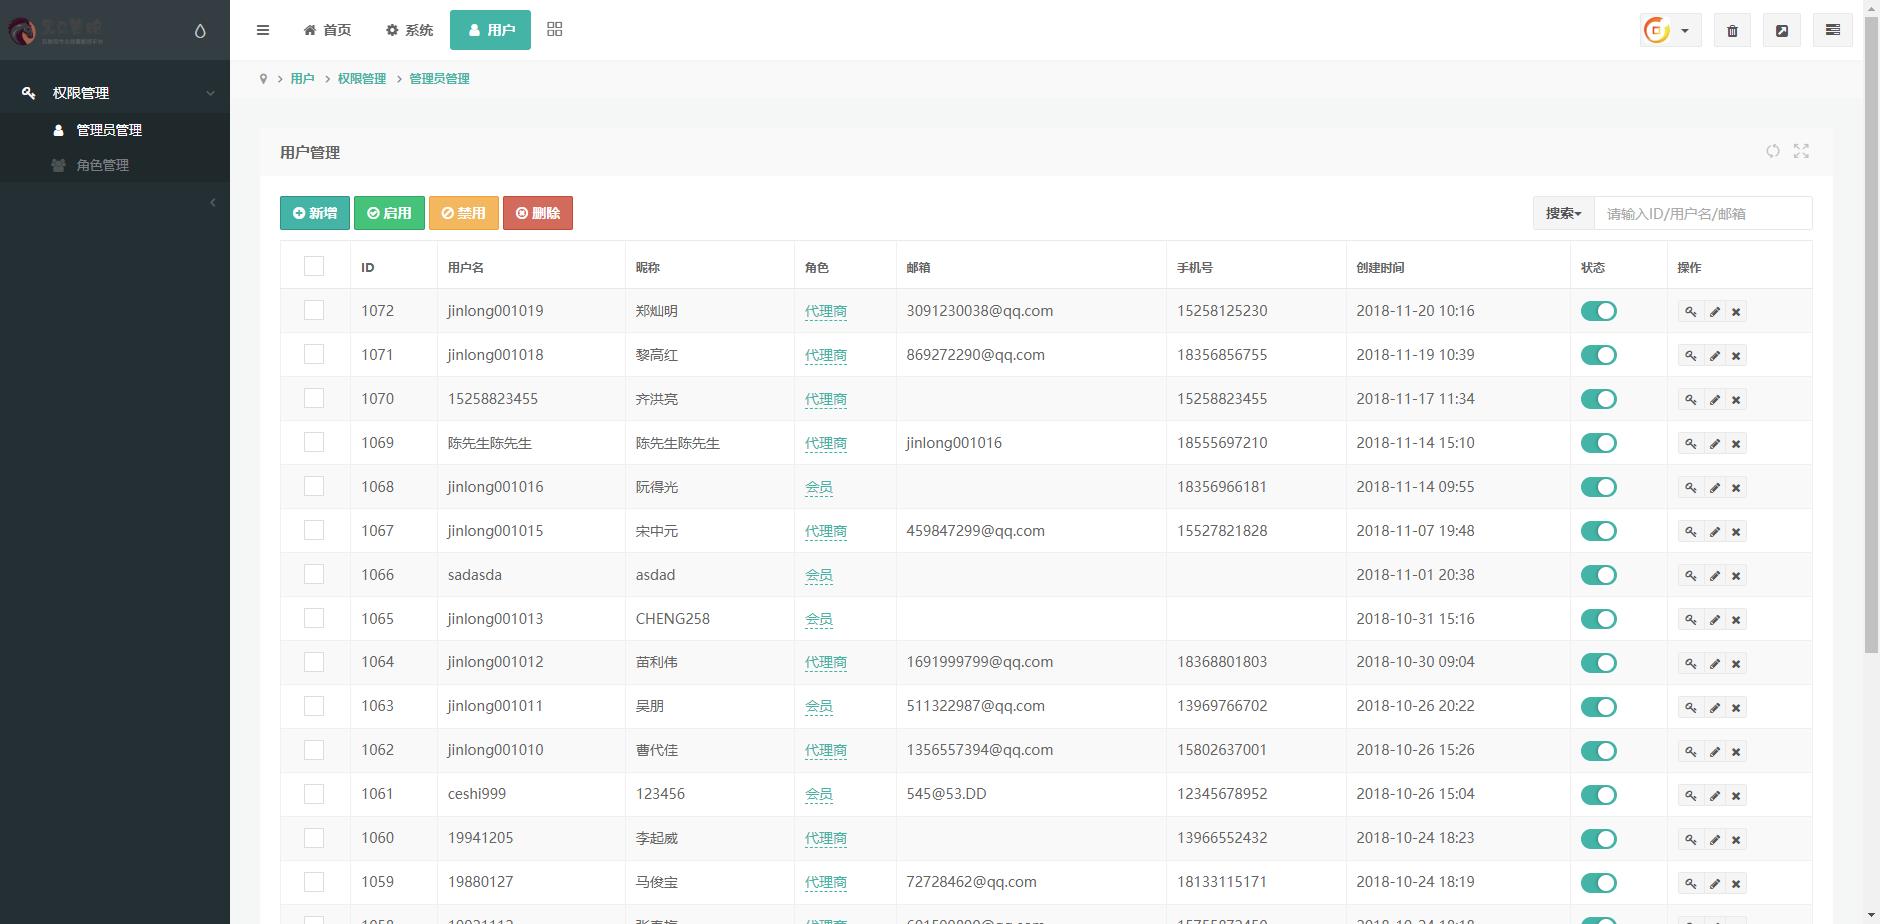
Task: Click the 删除 button
Action: click(538, 213)
